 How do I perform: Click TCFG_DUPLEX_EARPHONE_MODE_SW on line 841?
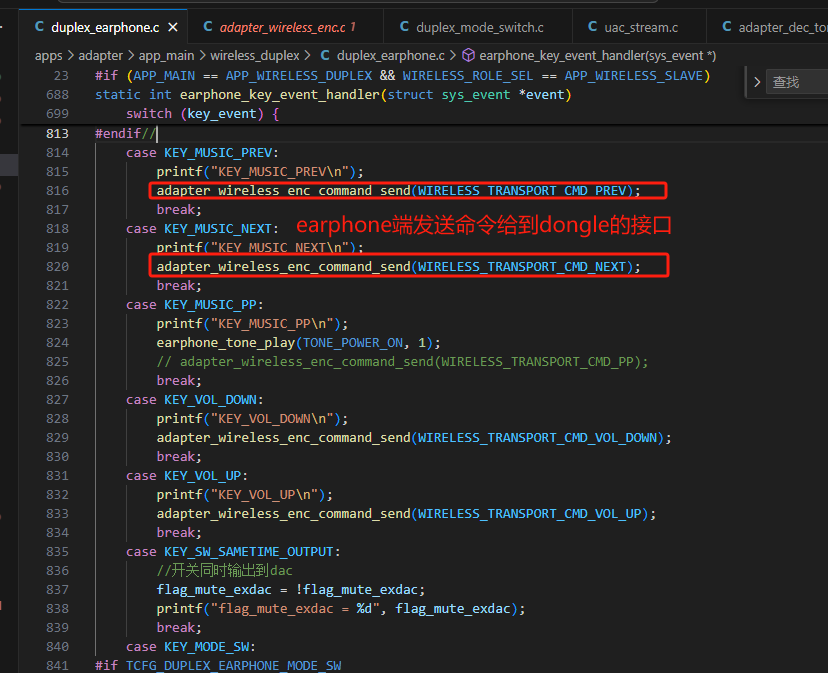point(233,666)
